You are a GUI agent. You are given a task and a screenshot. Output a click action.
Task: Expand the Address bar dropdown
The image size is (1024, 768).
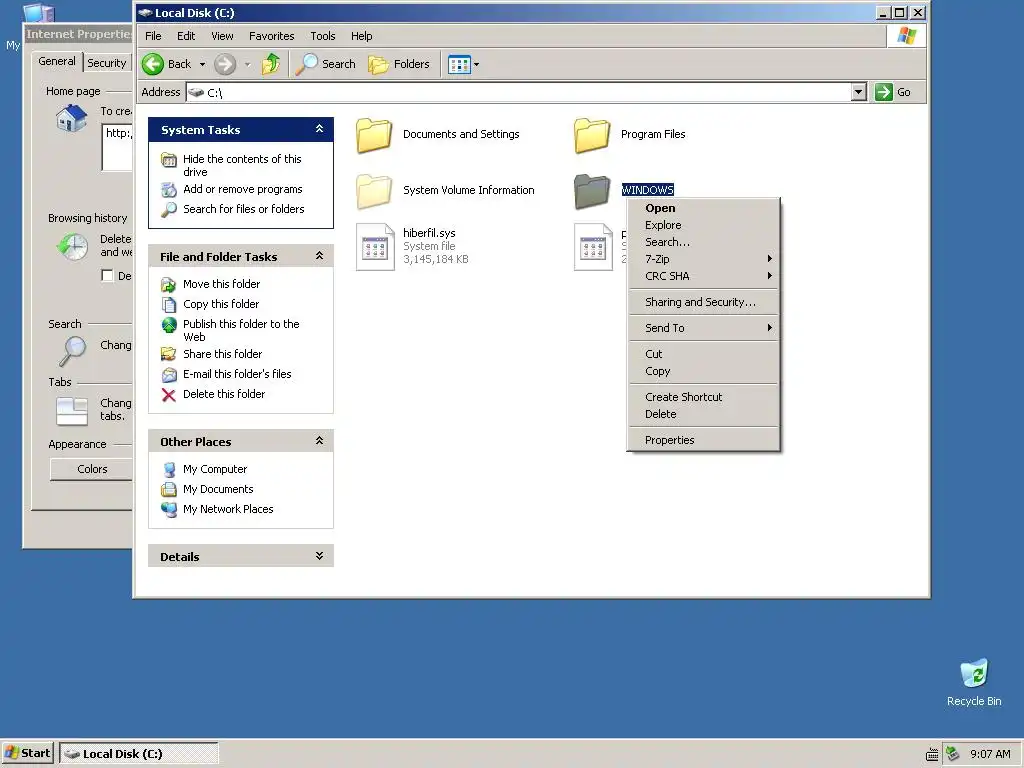click(859, 92)
